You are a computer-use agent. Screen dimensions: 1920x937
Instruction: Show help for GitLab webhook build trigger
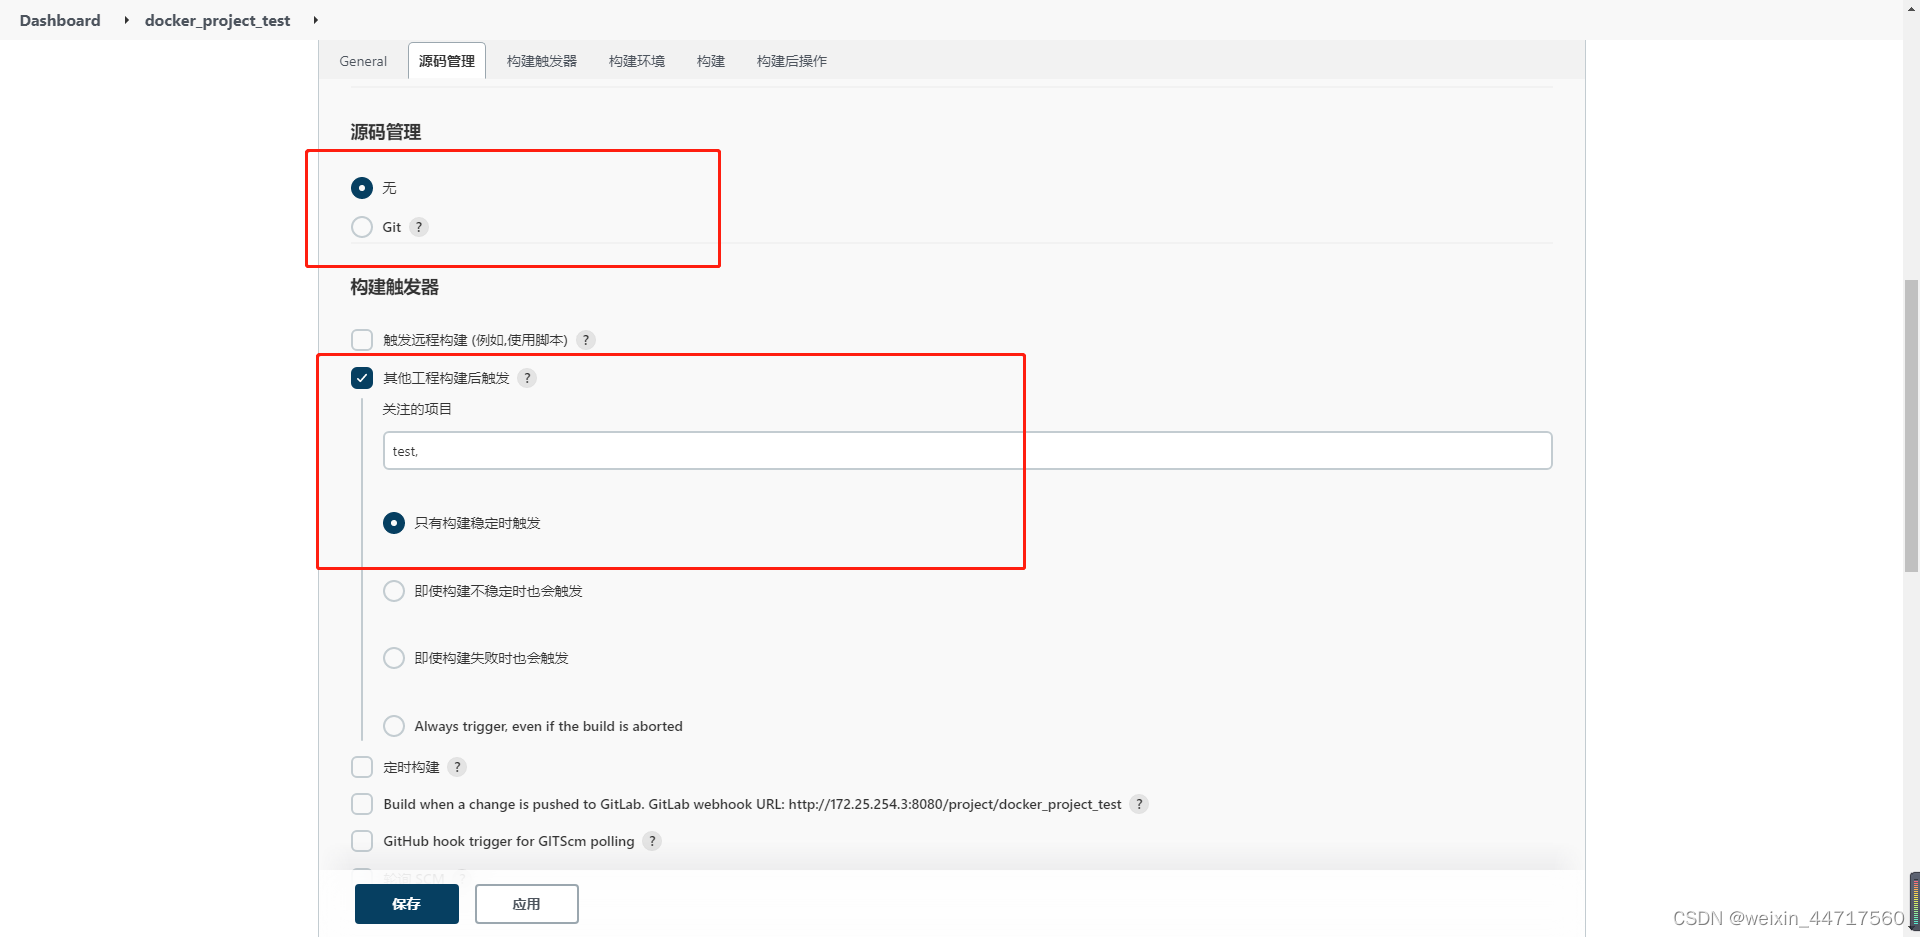[1139, 804]
